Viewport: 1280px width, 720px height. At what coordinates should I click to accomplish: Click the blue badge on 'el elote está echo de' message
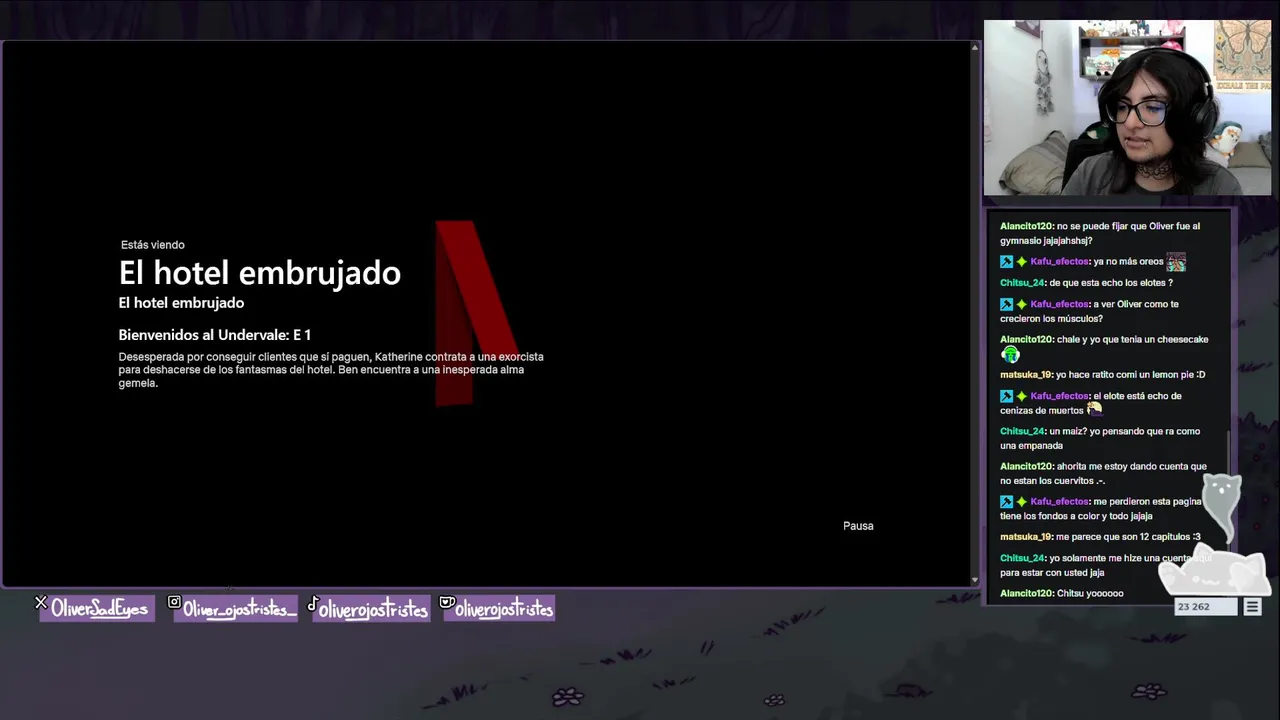(1006, 396)
